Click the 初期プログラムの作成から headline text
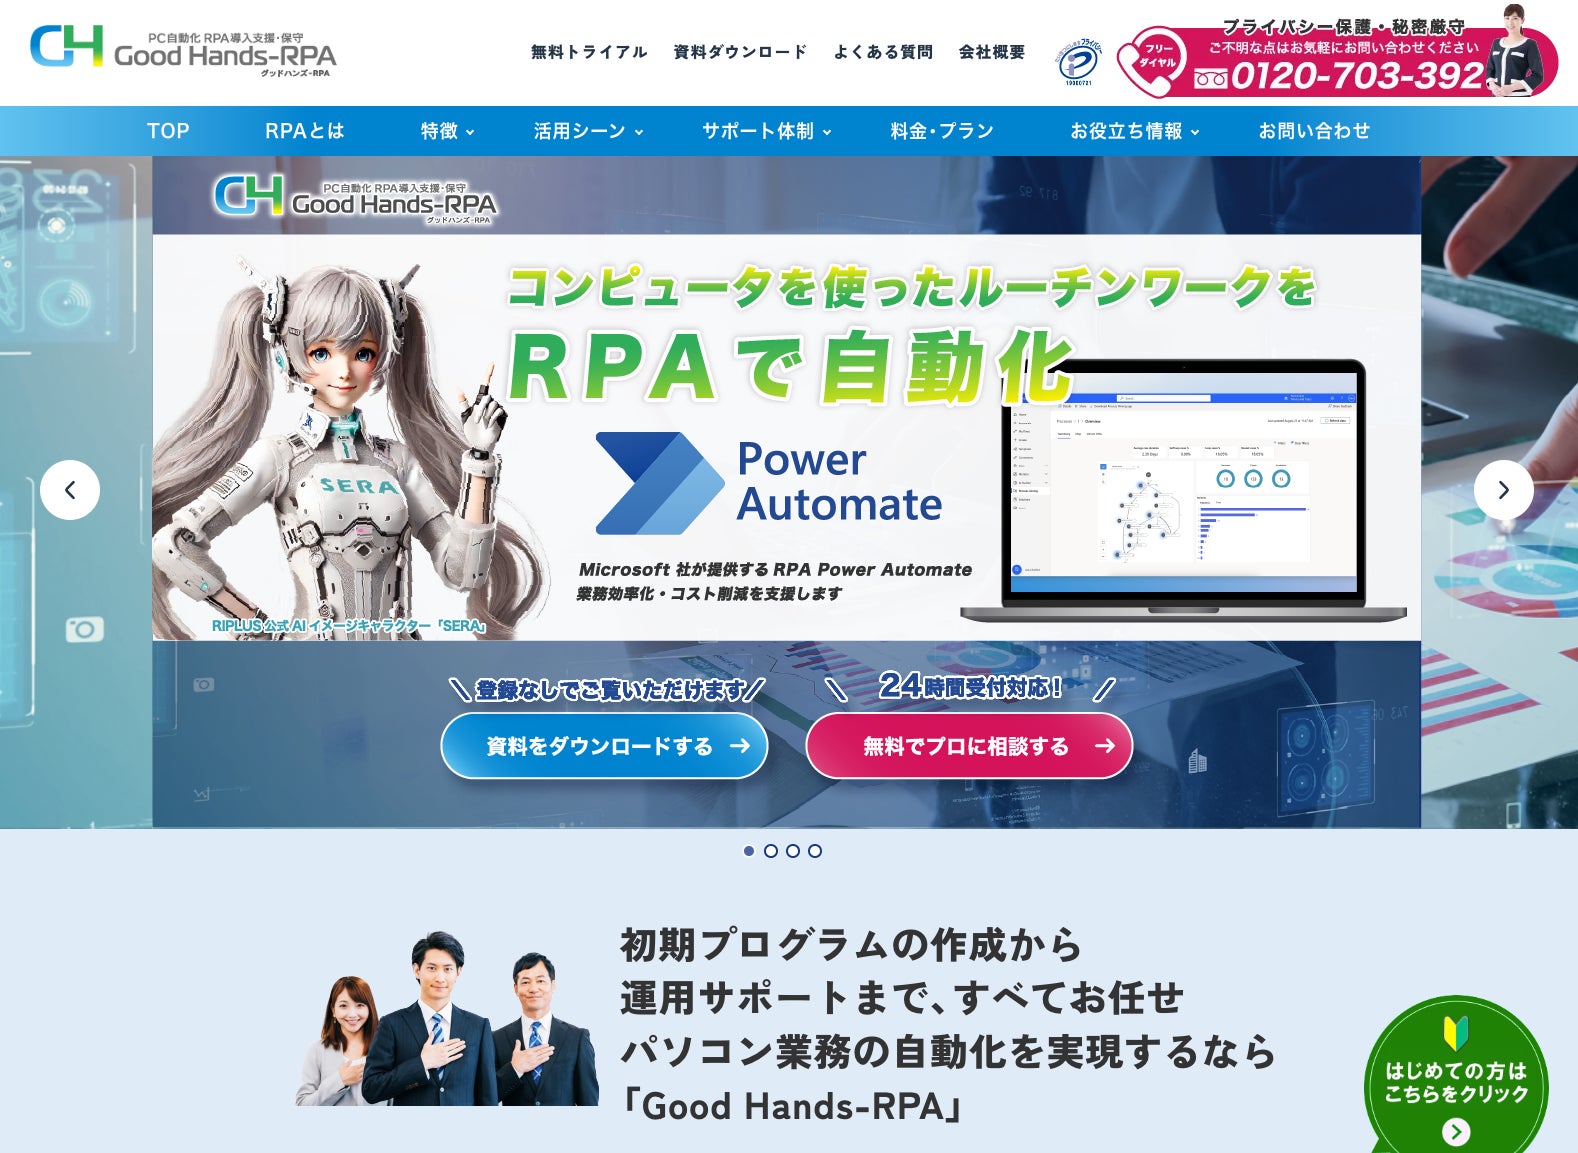The width and height of the screenshot is (1578, 1153). pos(851,945)
